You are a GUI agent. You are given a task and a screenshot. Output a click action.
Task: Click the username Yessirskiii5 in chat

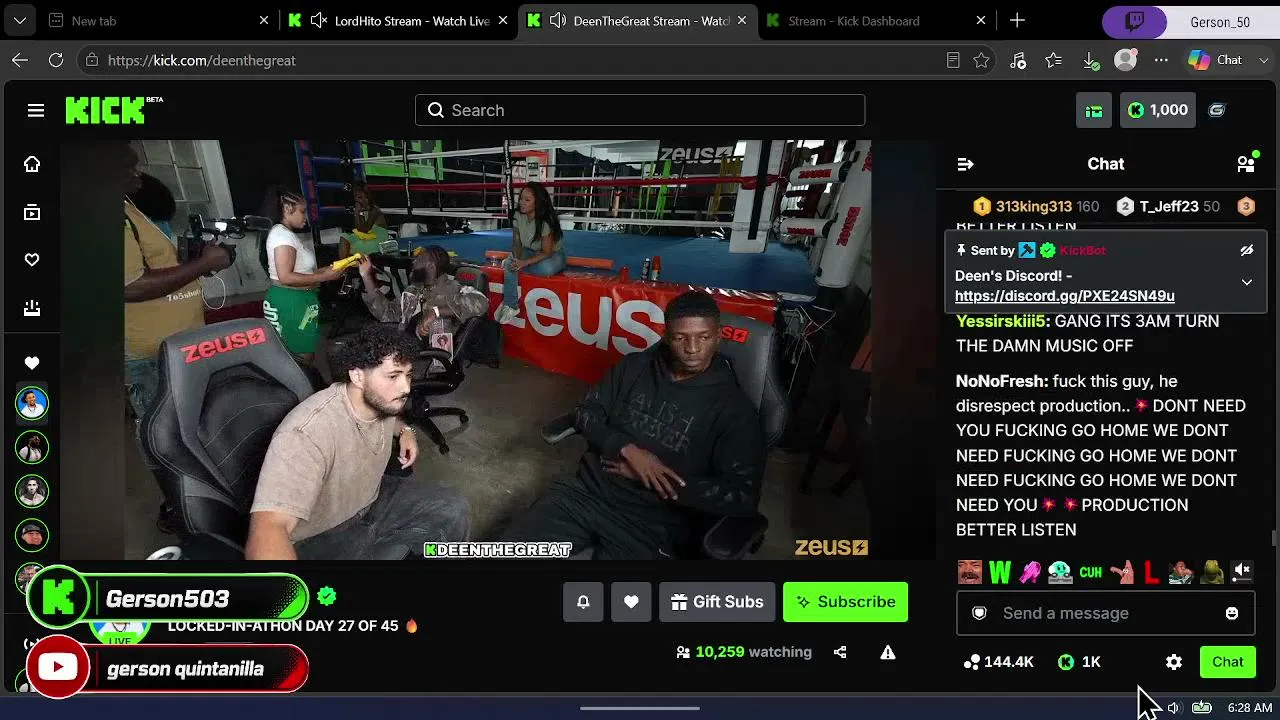coord(1000,321)
